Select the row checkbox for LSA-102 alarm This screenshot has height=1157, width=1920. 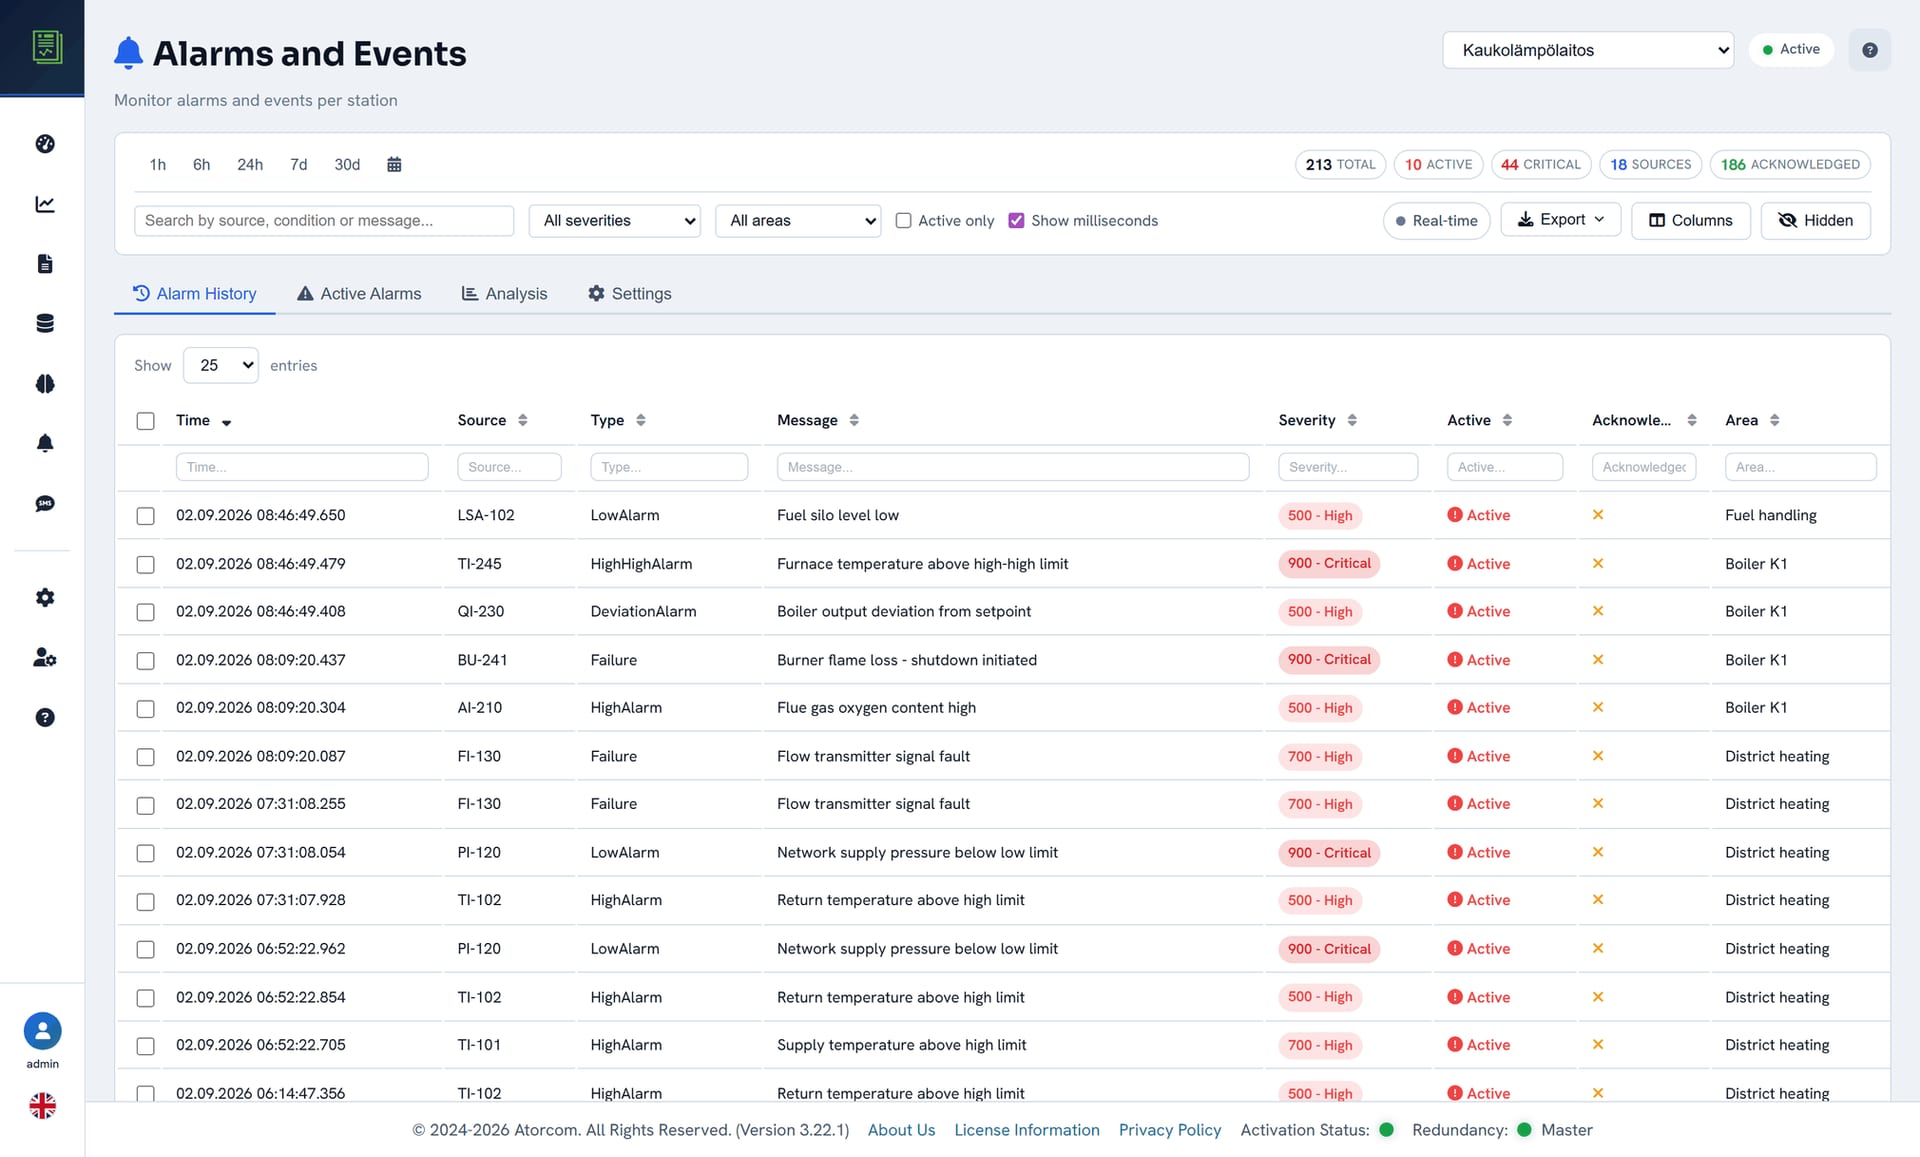pyautogui.click(x=146, y=516)
